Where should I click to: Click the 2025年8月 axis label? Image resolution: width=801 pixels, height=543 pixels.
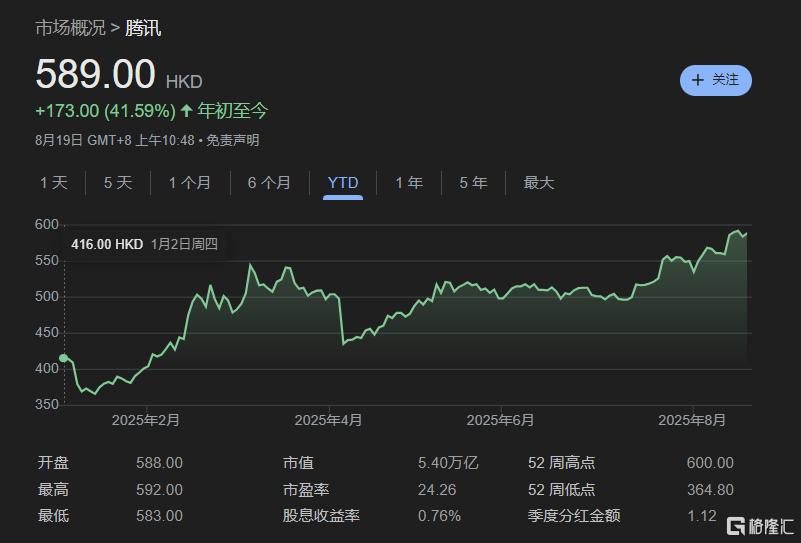tap(692, 420)
